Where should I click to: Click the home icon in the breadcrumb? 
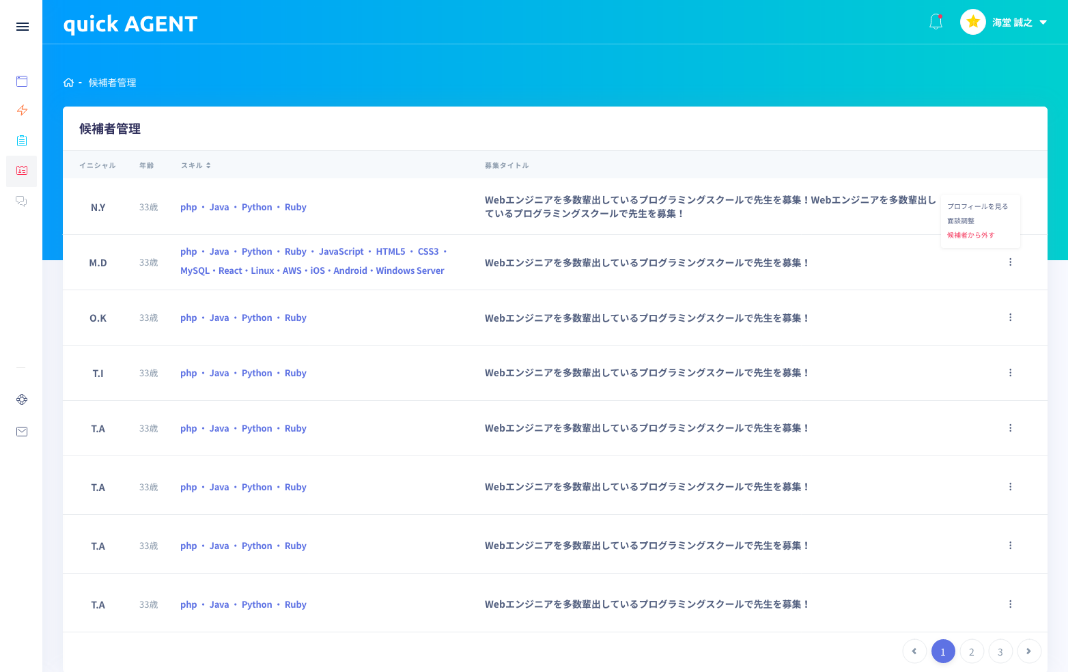pyautogui.click(x=68, y=83)
